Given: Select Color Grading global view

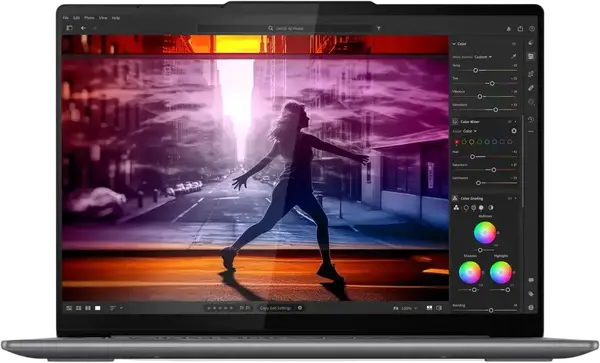Looking at the screenshot, I should click(491, 208).
